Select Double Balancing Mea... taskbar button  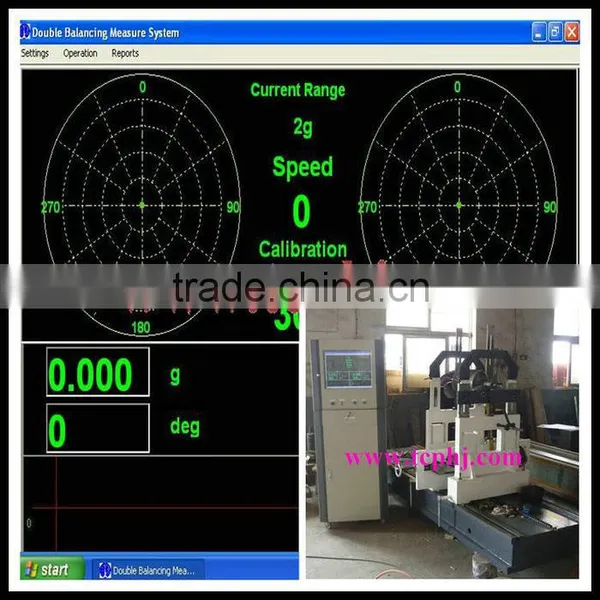[x=147, y=571]
